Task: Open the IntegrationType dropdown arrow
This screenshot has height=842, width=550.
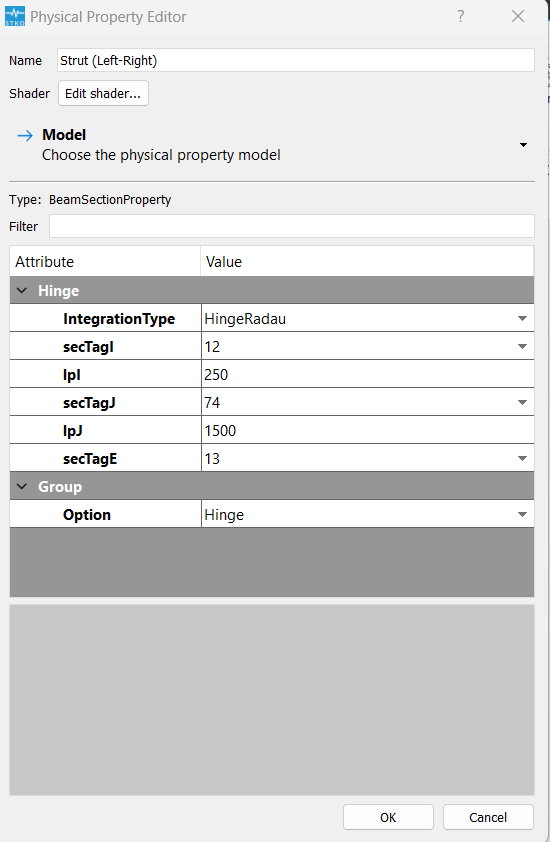Action: point(522,318)
